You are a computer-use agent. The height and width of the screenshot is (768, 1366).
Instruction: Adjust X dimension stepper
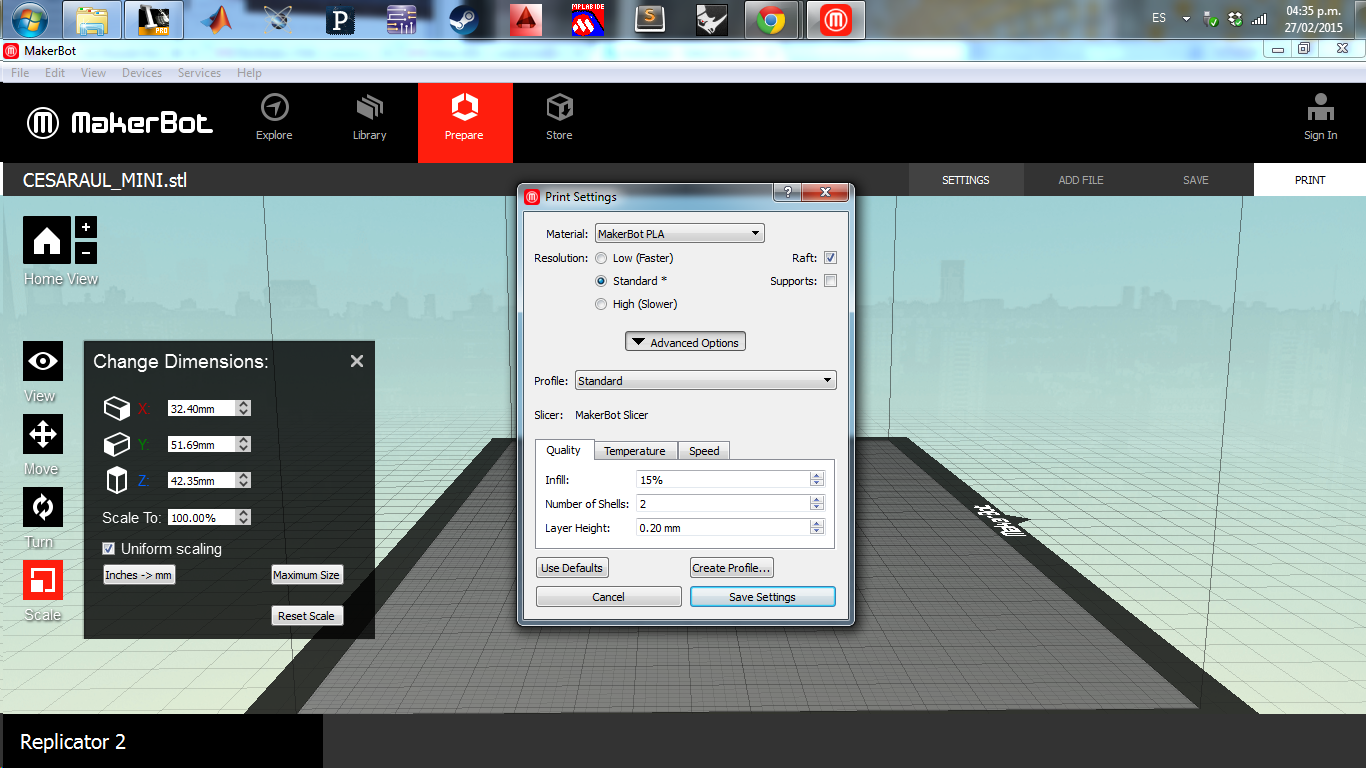coord(244,408)
